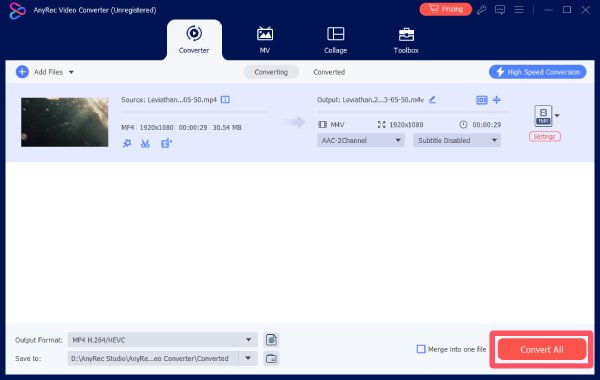Click the red Settings button
Image resolution: width=600 pixels, height=380 pixels.
tap(545, 137)
